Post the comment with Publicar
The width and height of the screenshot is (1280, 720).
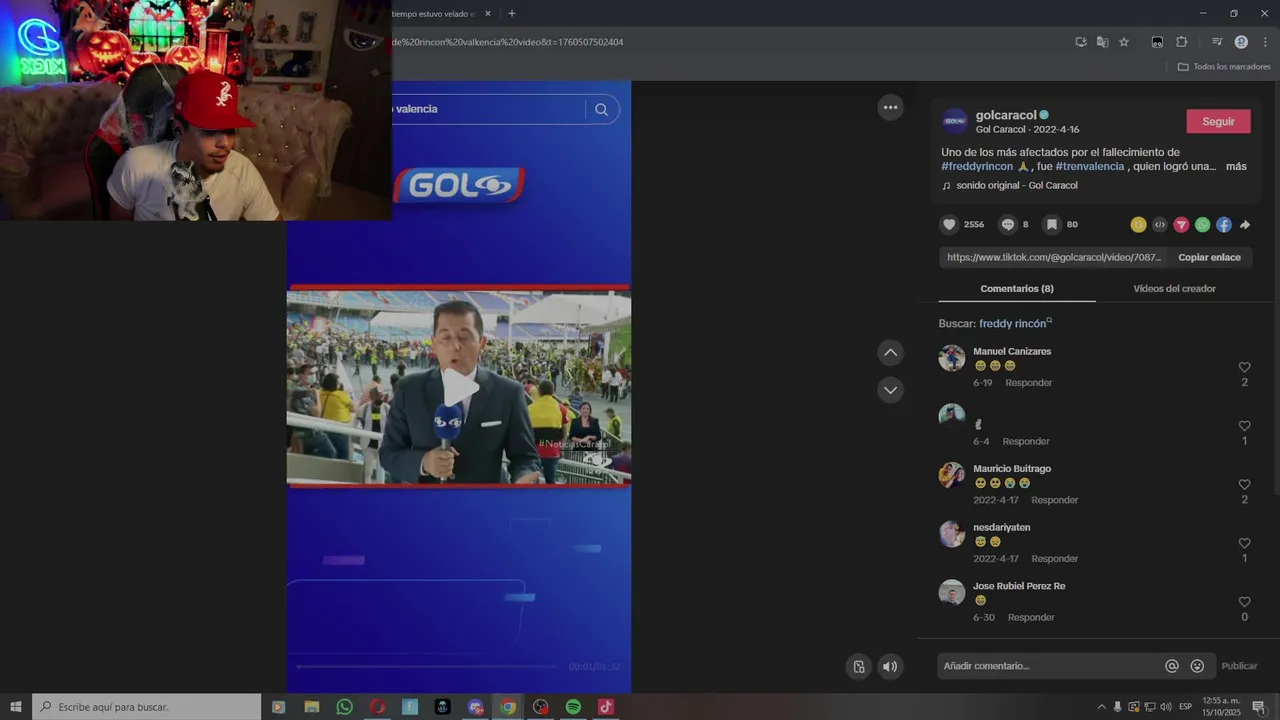[x=1239, y=666]
